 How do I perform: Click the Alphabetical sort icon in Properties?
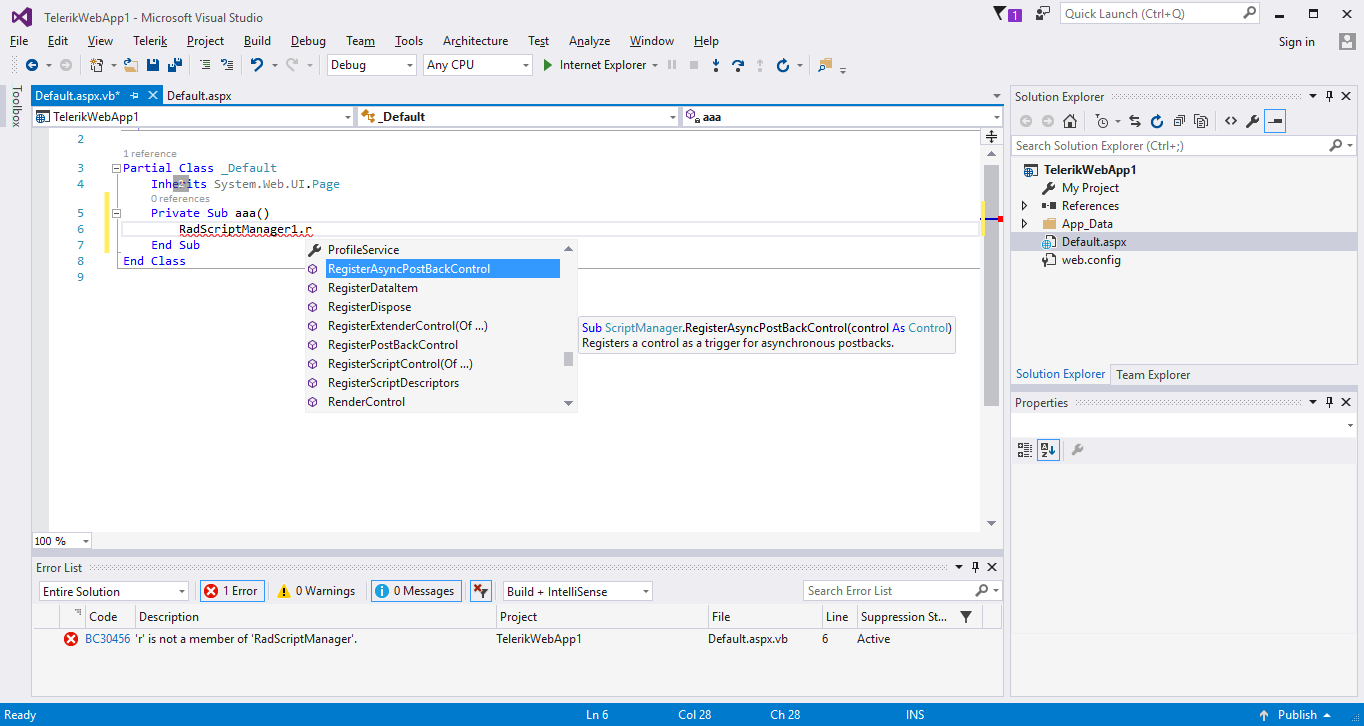click(x=1048, y=450)
